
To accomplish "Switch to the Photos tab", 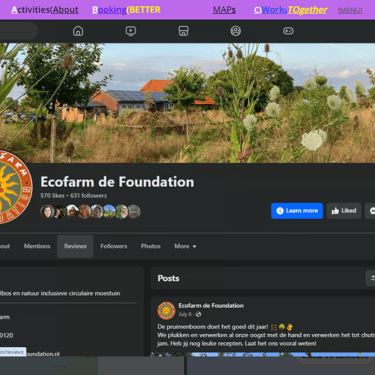I will click(151, 246).
